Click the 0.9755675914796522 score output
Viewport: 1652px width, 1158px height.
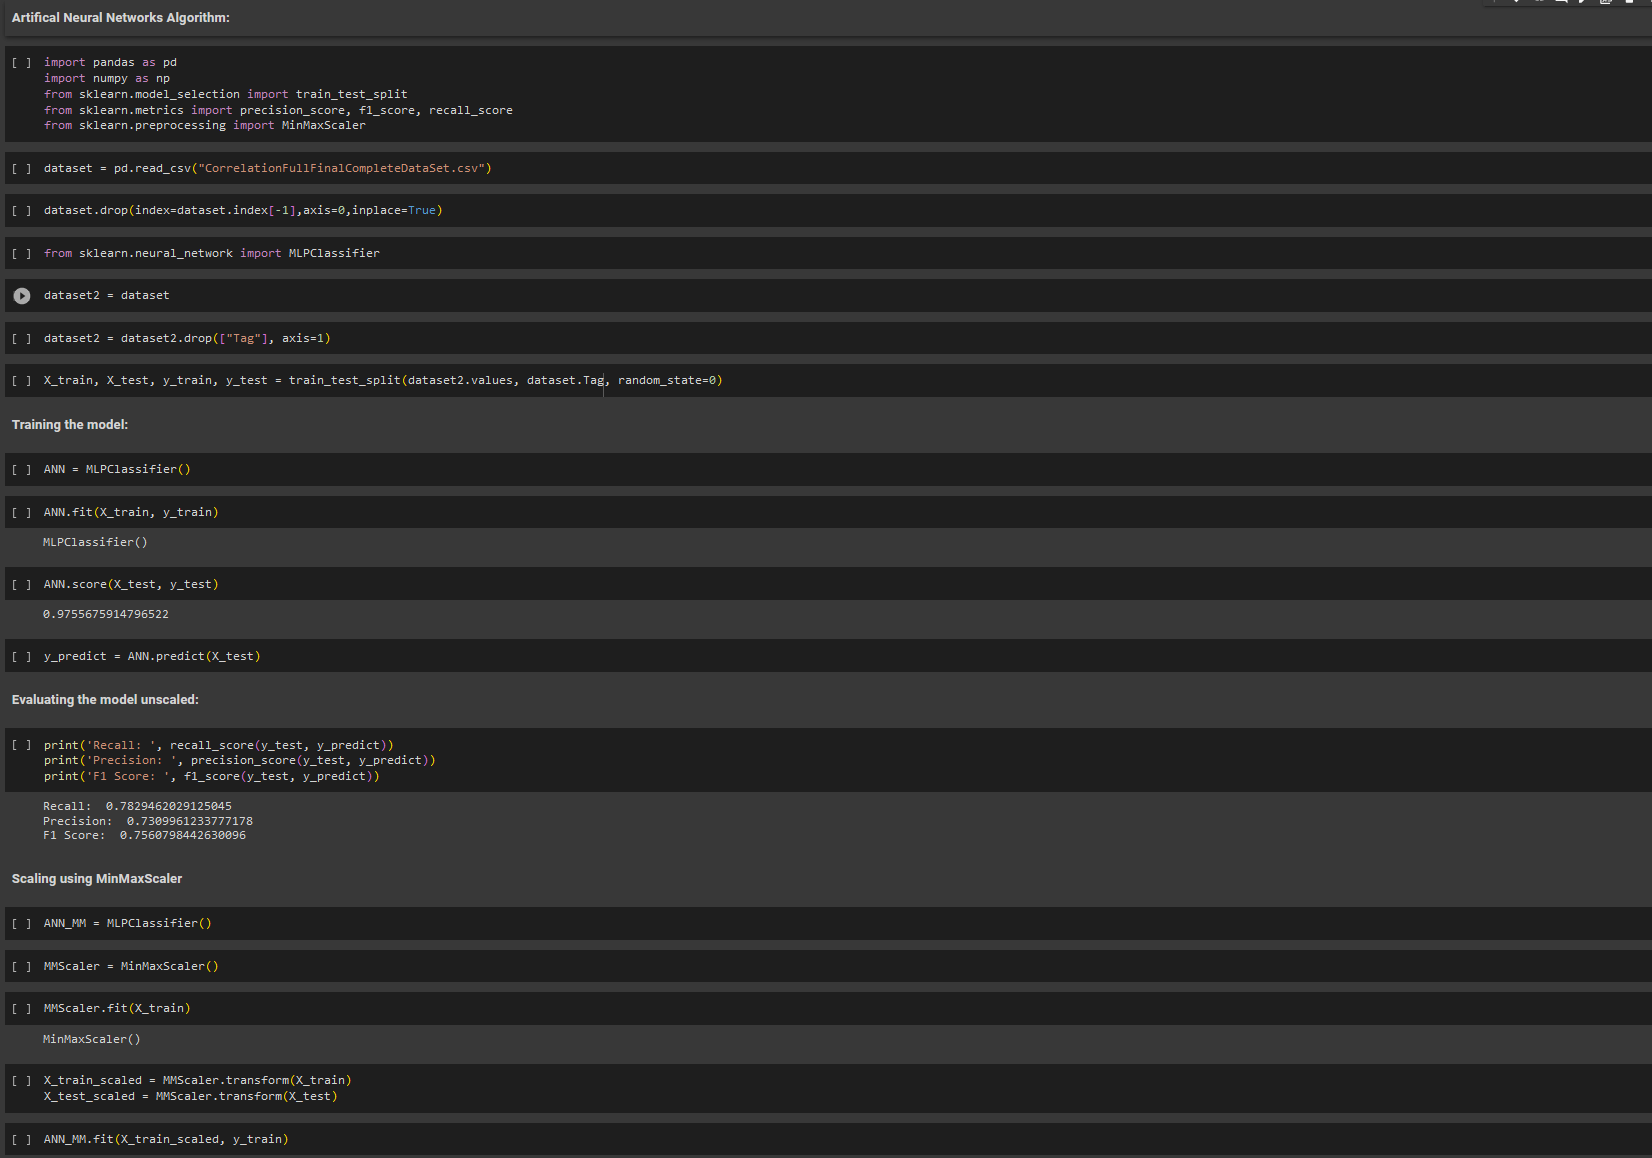point(106,615)
